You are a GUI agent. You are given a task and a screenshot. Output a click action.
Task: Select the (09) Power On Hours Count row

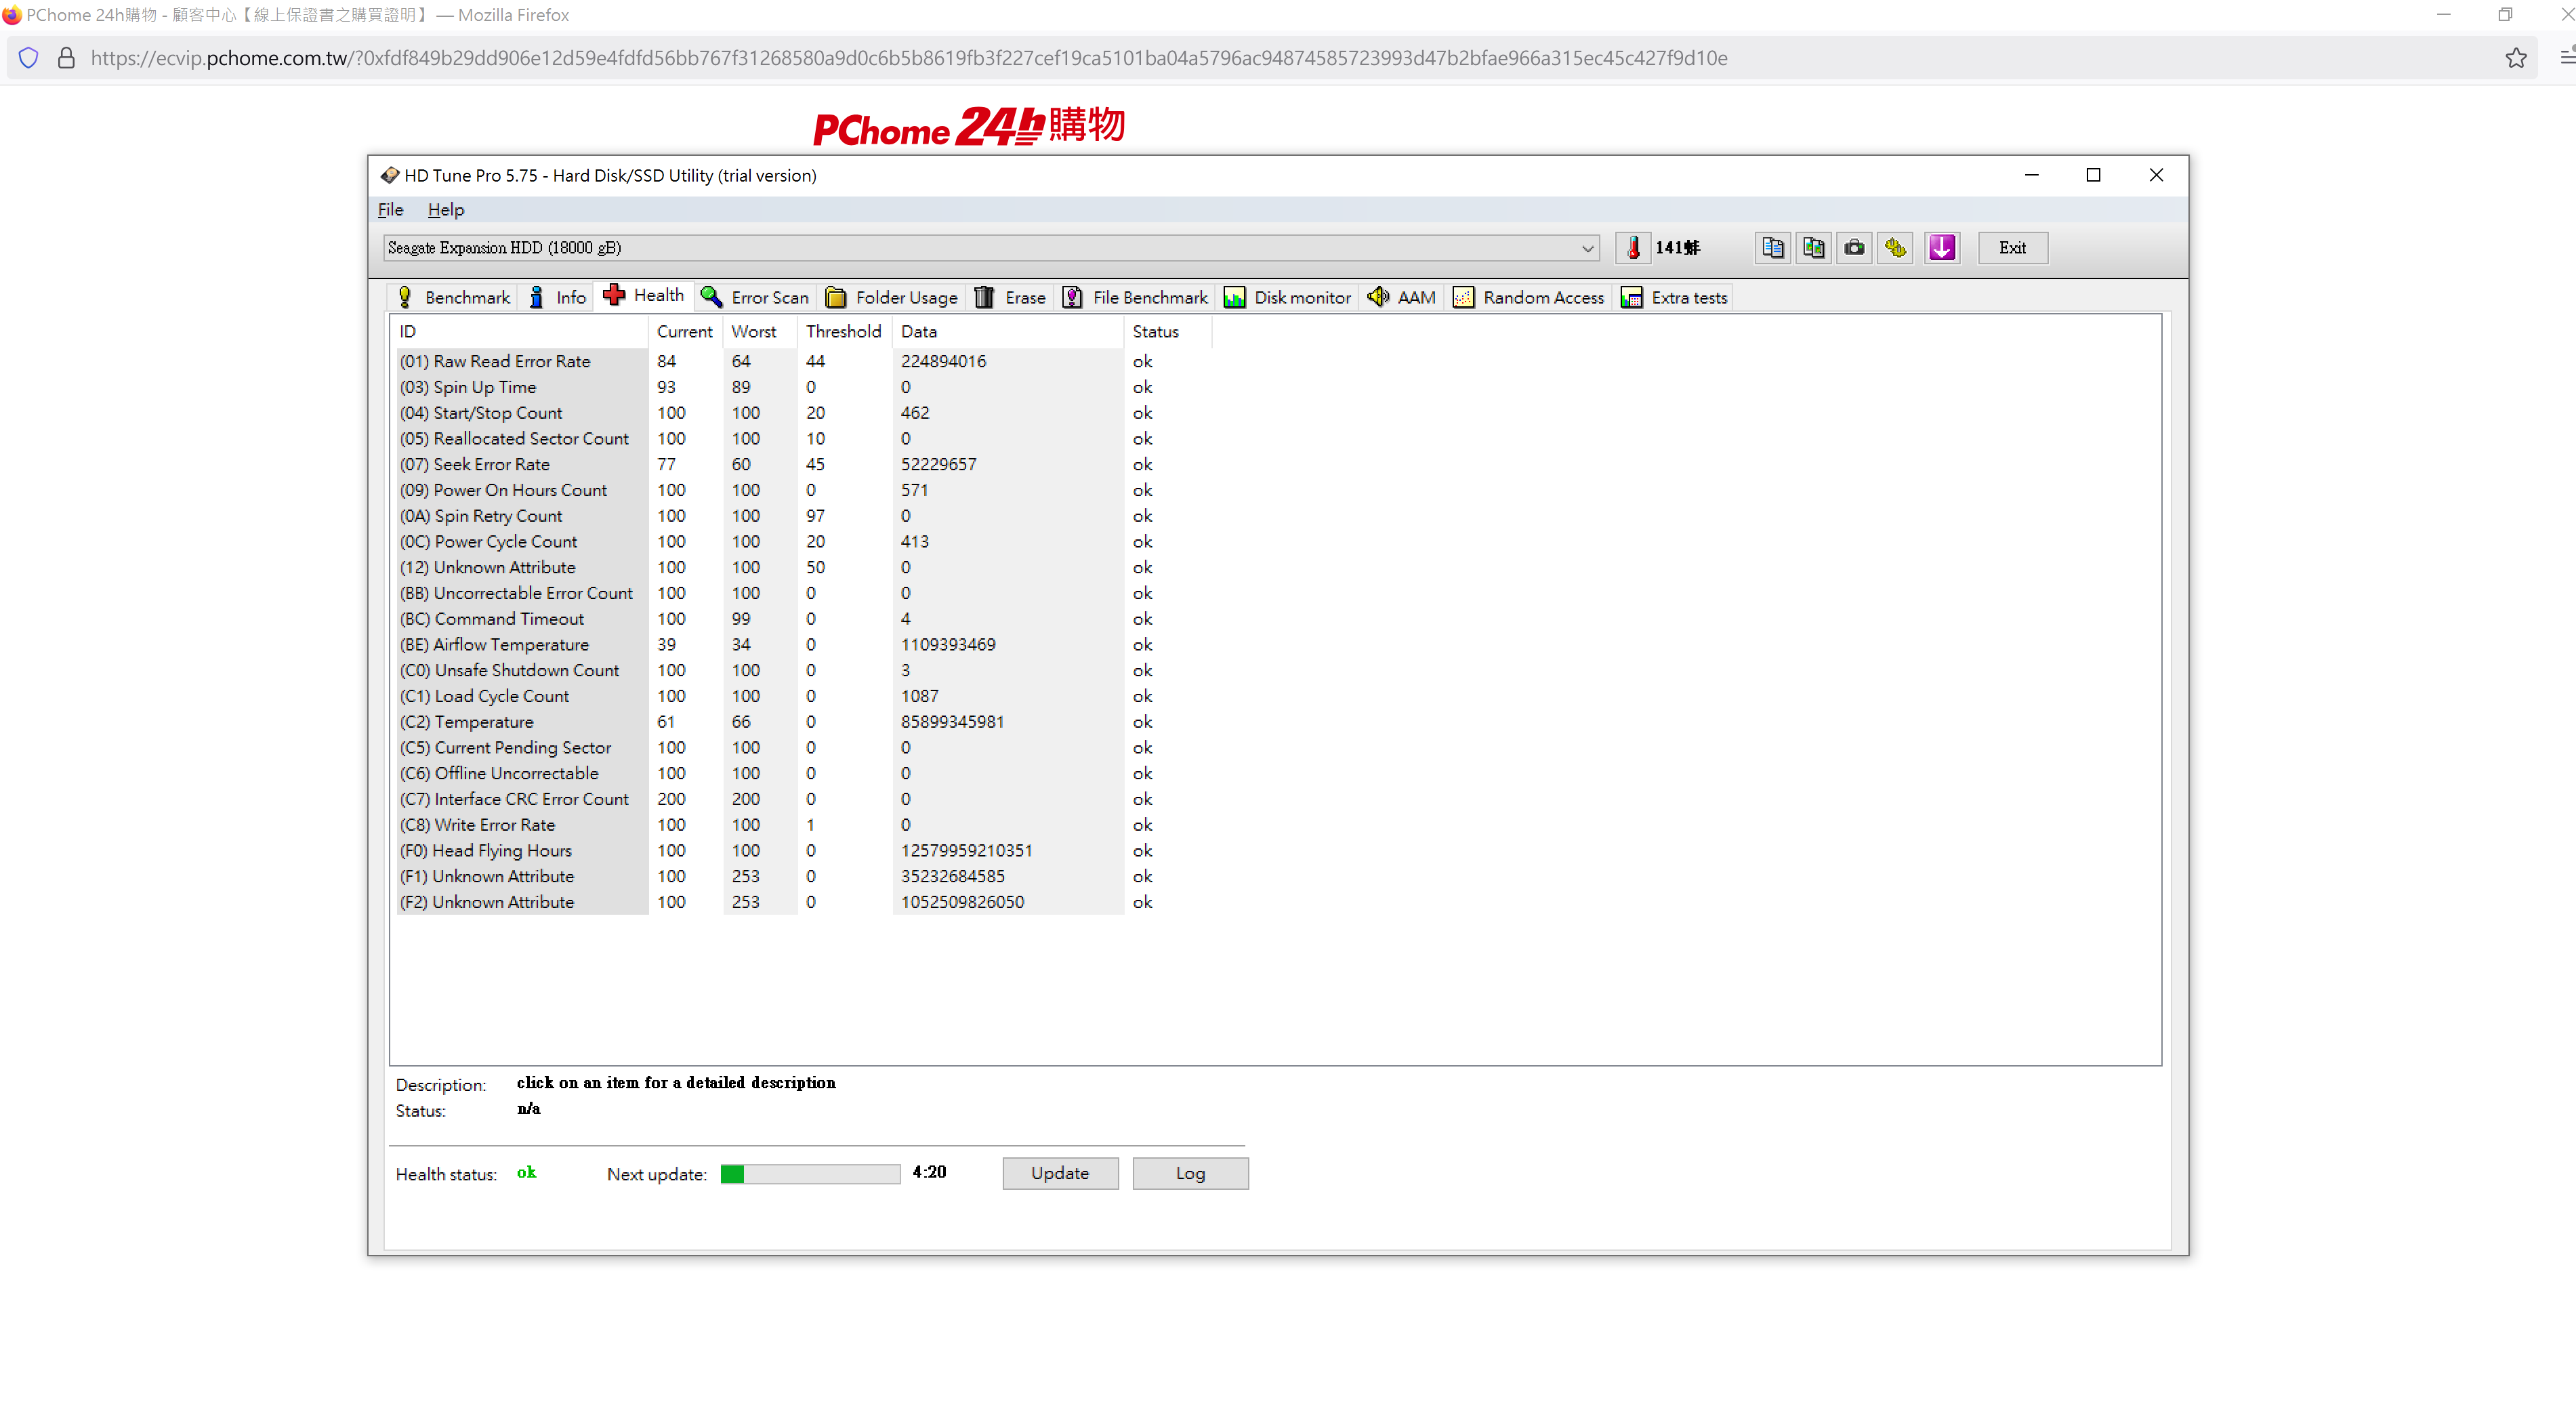[x=805, y=490]
